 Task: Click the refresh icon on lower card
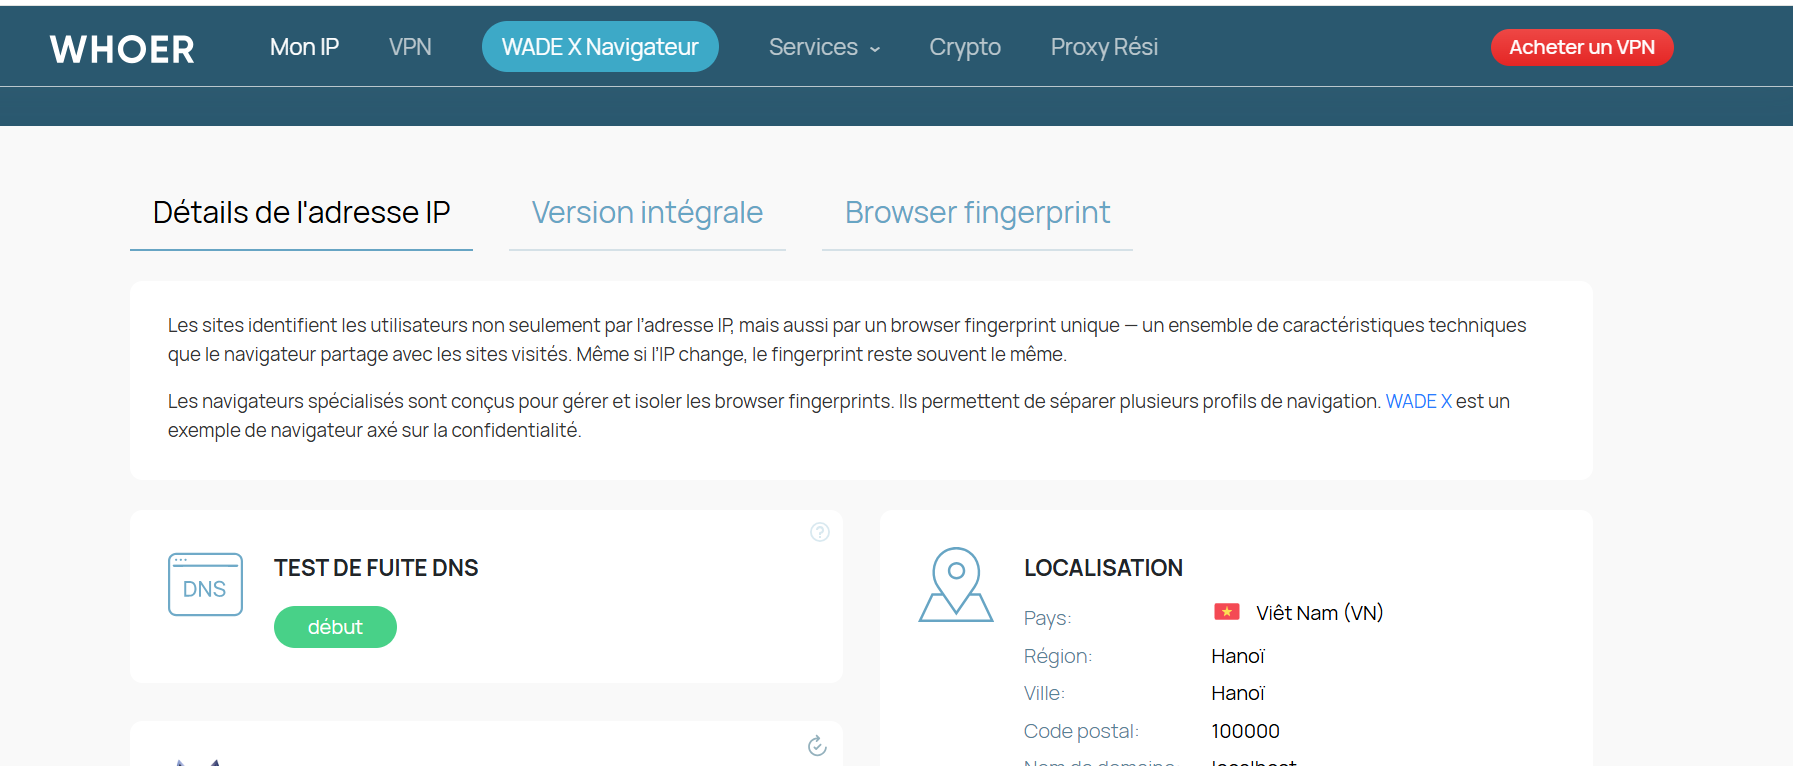coord(817,745)
